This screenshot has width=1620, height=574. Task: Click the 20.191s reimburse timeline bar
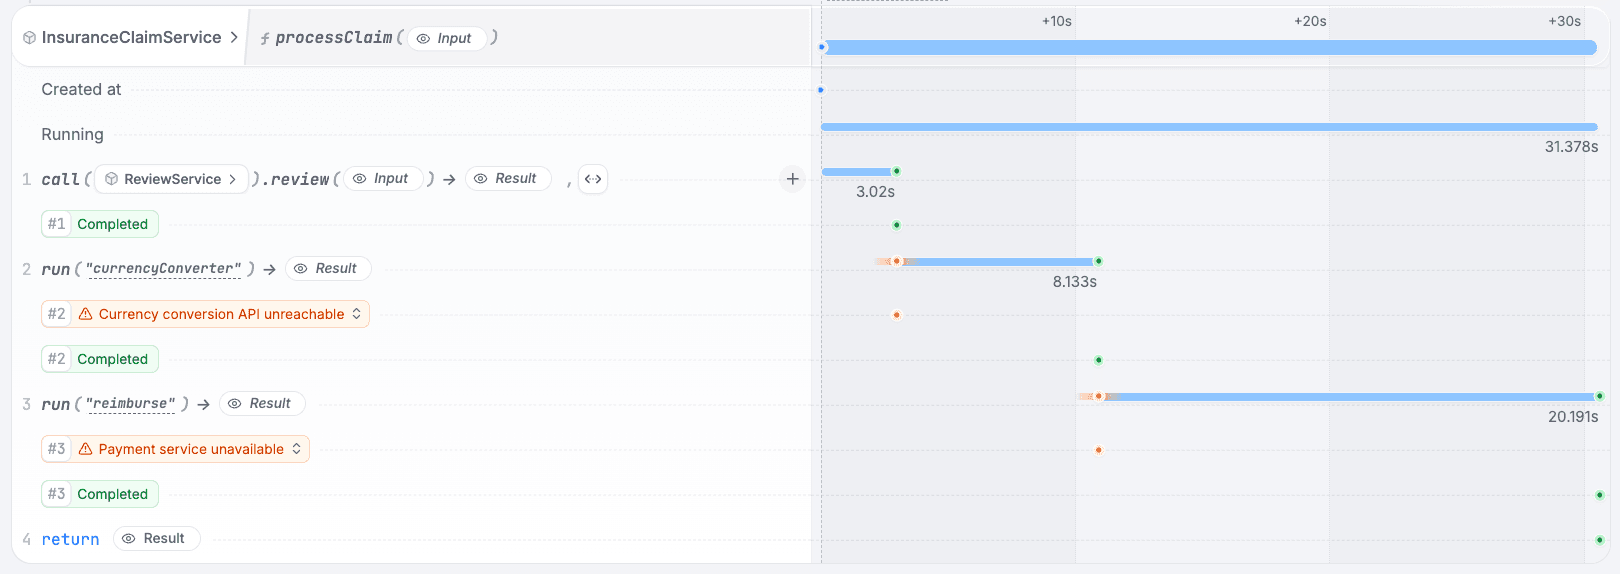tap(1350, 397)
